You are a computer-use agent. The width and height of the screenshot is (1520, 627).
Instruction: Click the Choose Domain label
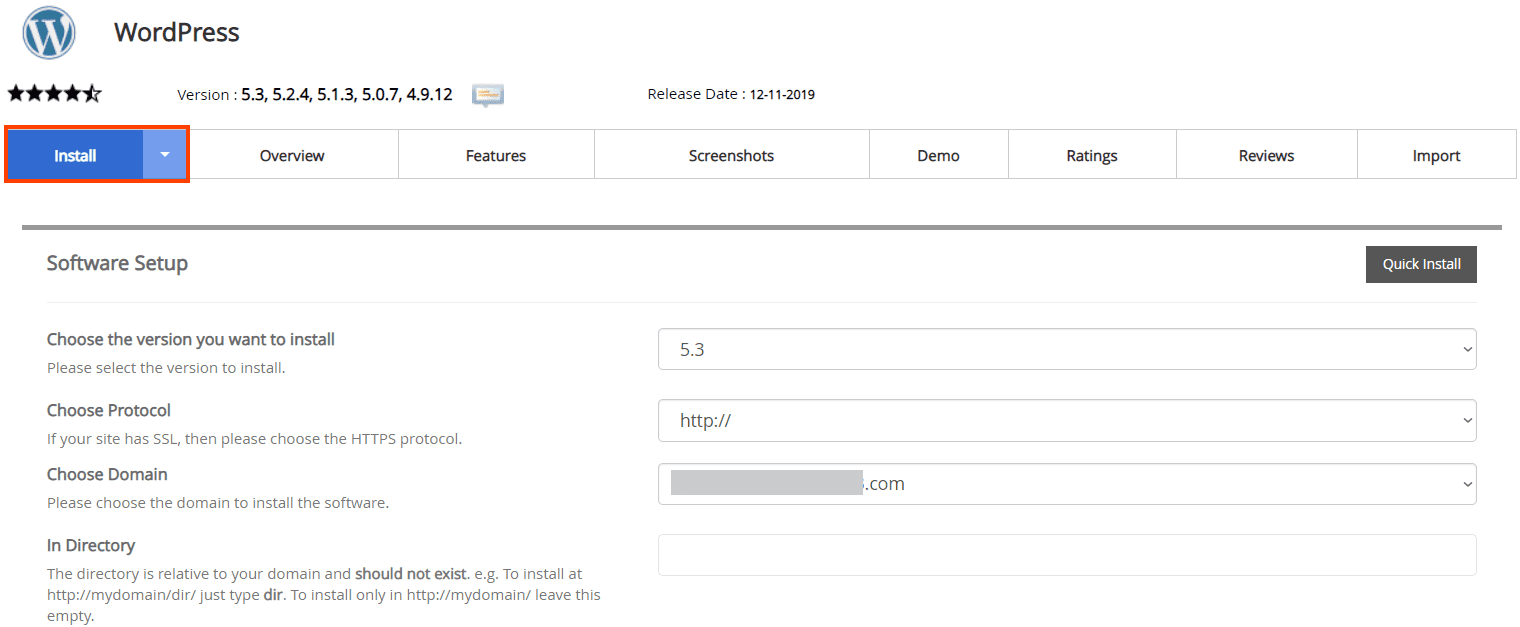[x=107, y=474]
